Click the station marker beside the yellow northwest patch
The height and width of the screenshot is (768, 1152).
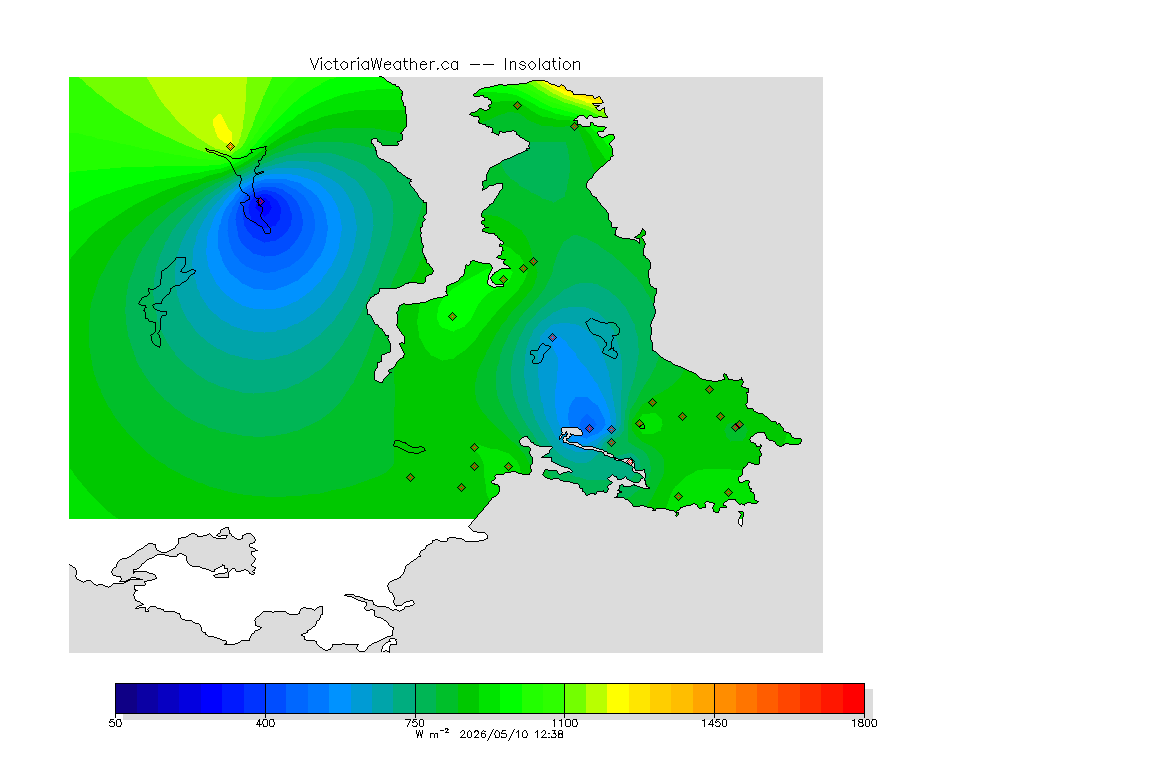click(x=231, y=147)
